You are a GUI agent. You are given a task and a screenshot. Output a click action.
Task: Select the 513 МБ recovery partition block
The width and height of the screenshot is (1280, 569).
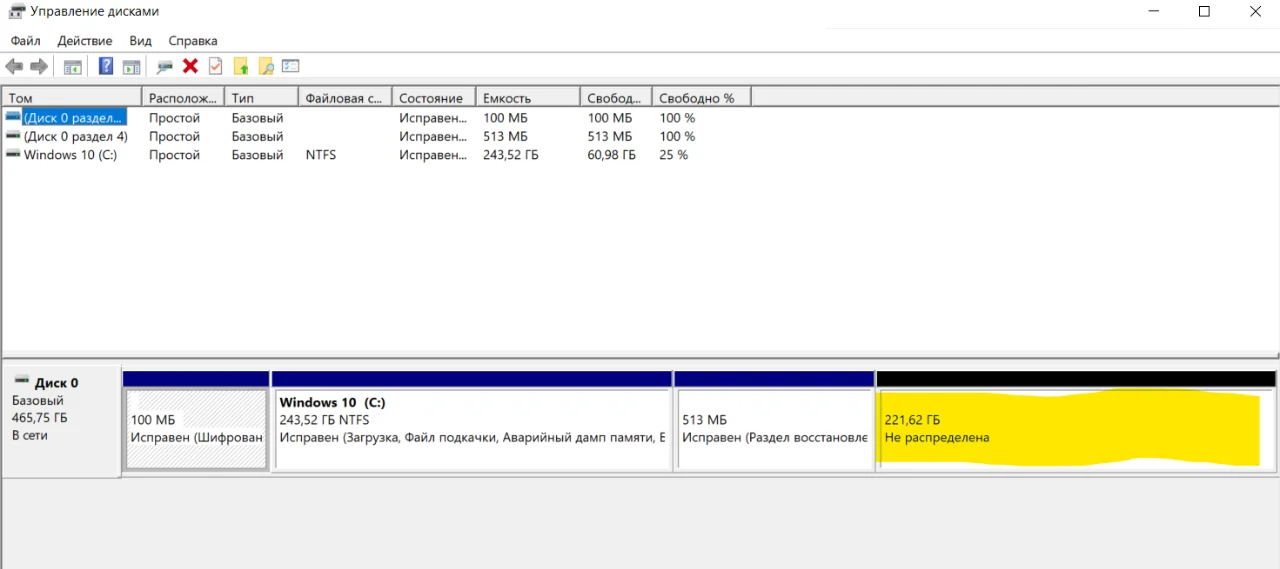click(x=774, y=430)
